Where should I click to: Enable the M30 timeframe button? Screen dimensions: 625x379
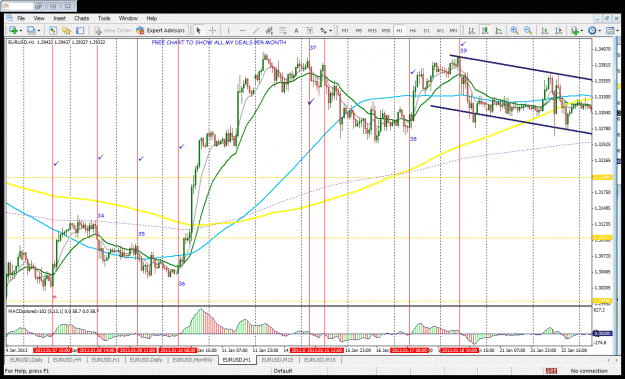click(386, 30)
